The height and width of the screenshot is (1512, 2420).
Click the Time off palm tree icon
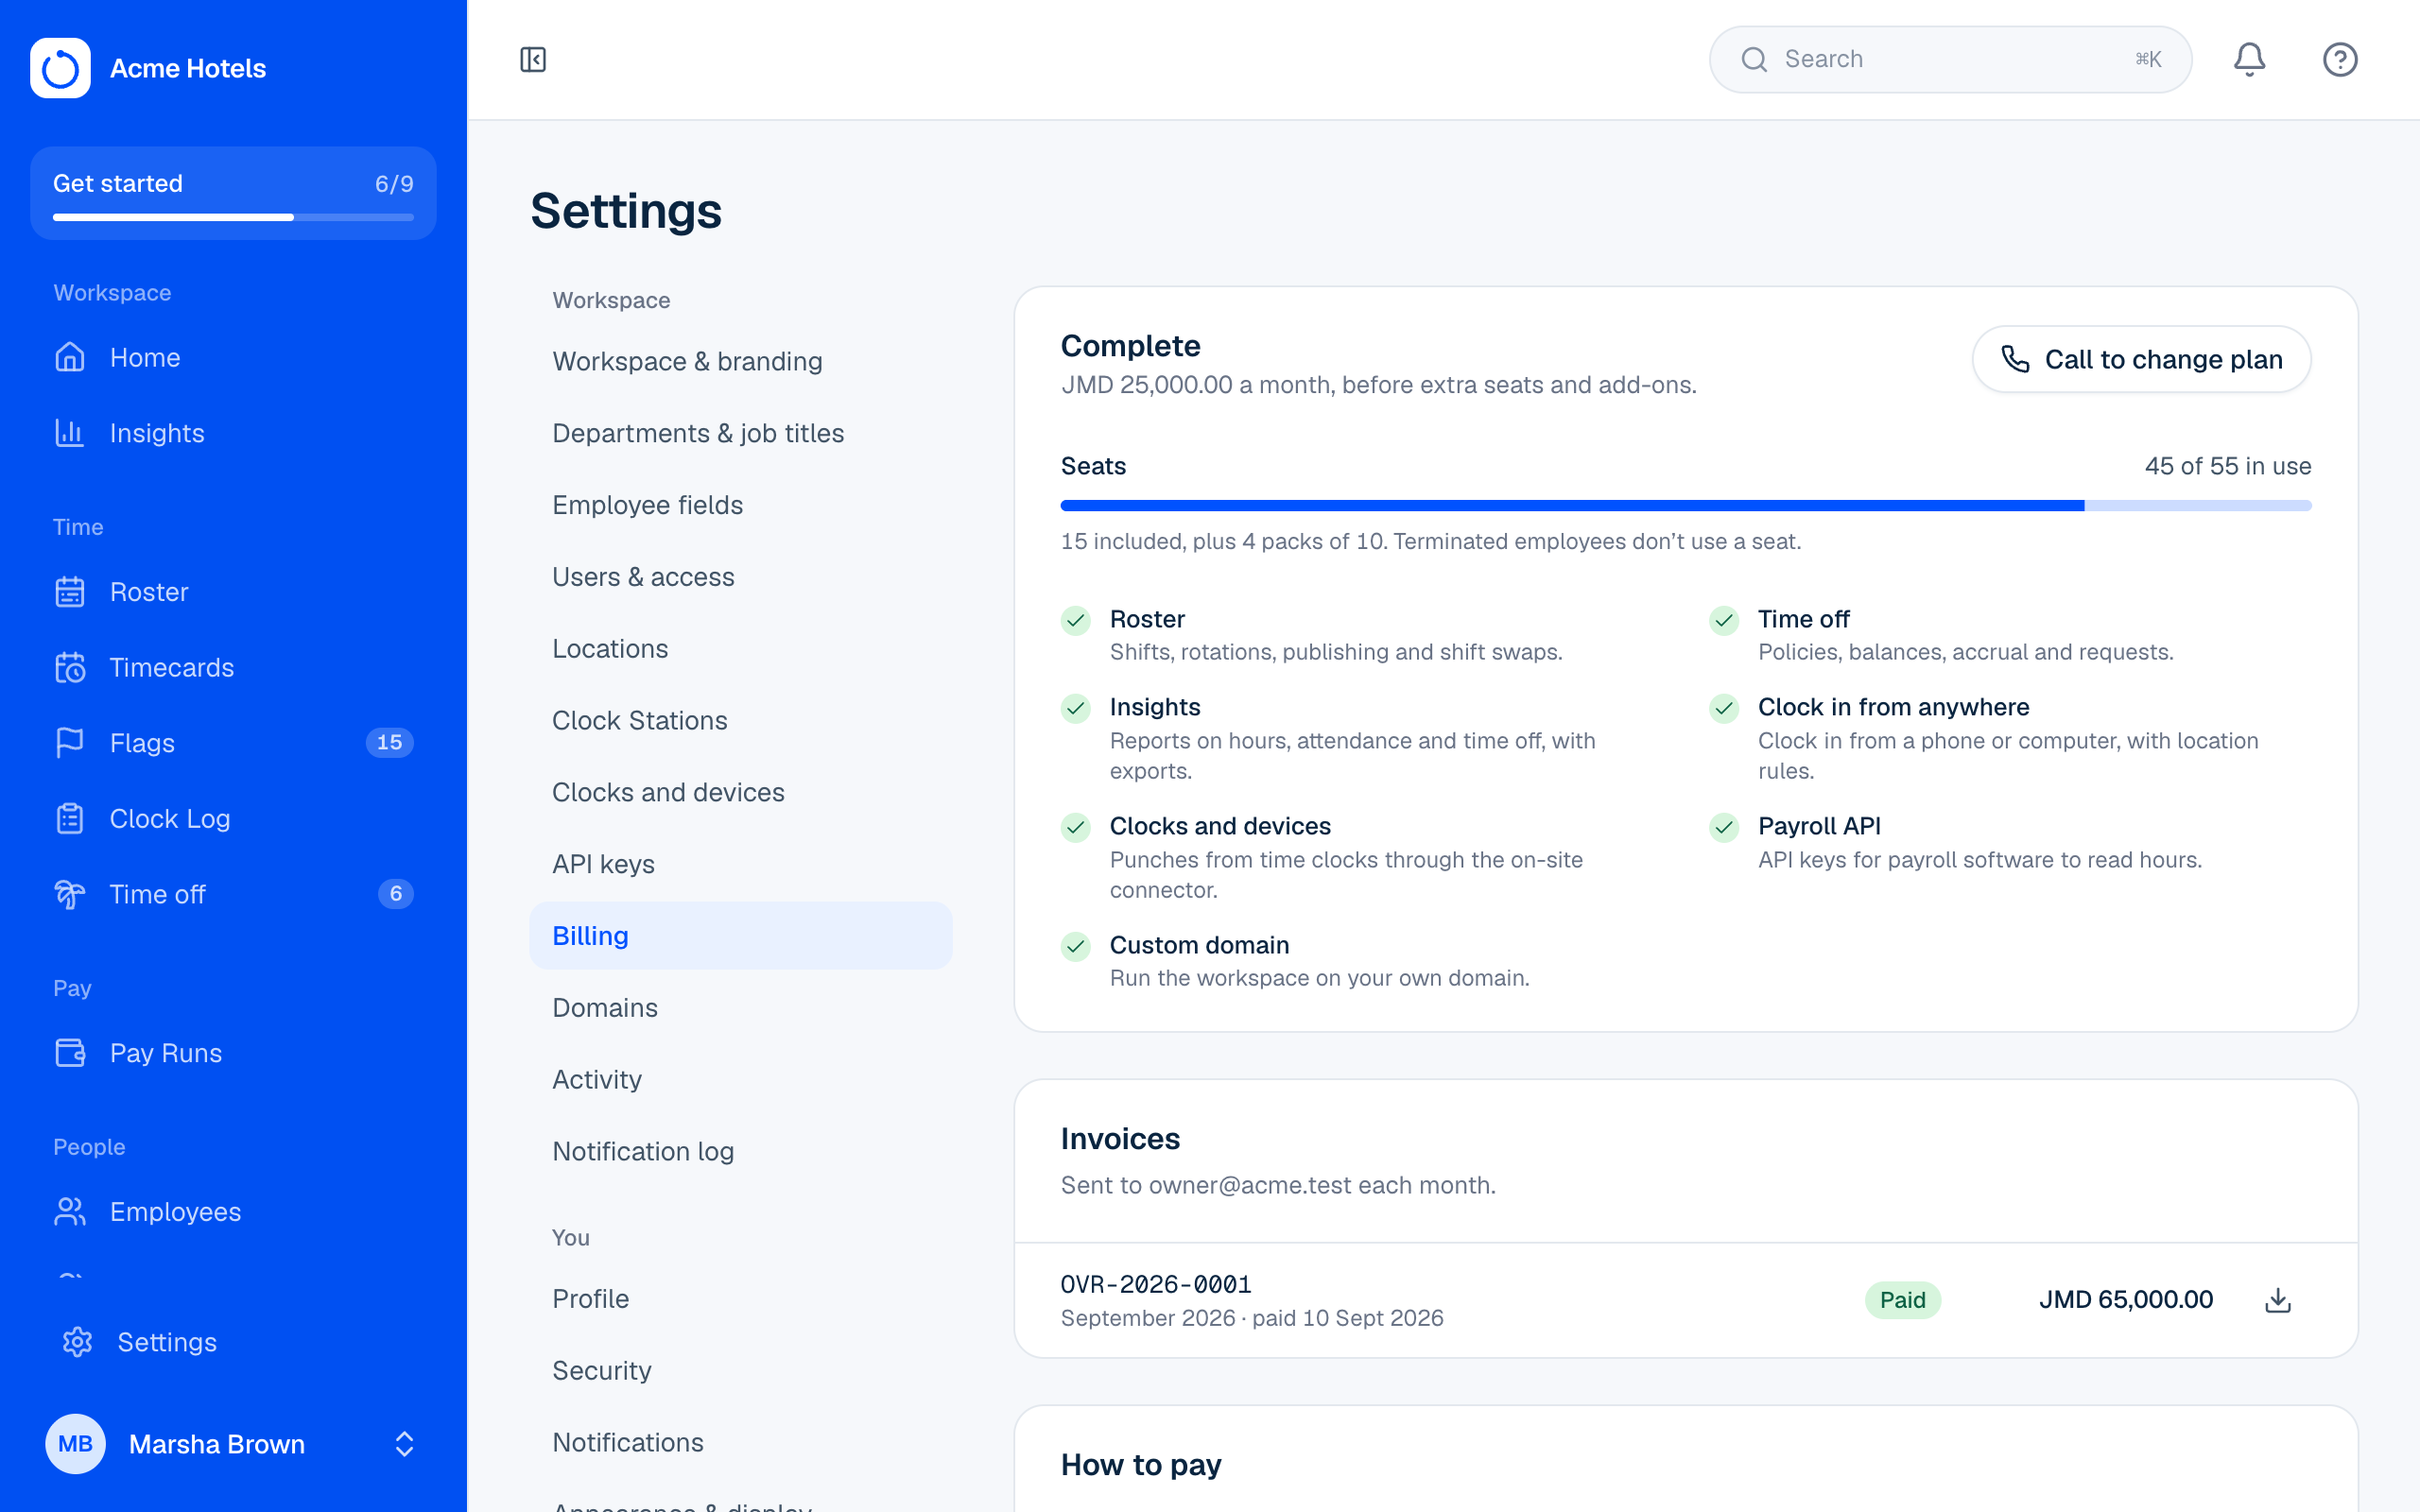70,894
